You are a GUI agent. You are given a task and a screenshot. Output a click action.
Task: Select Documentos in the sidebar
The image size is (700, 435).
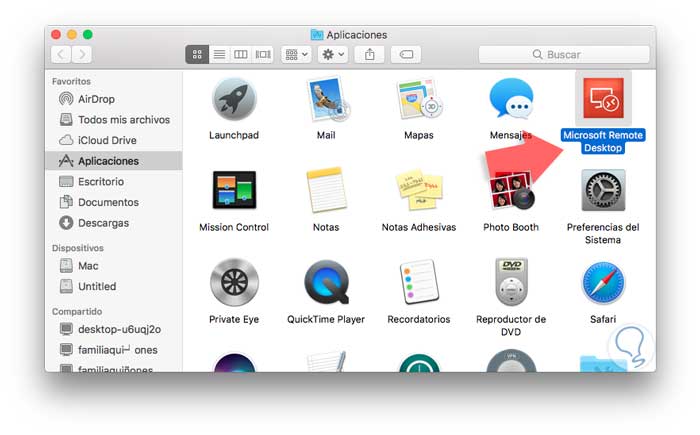coord(114,202)
